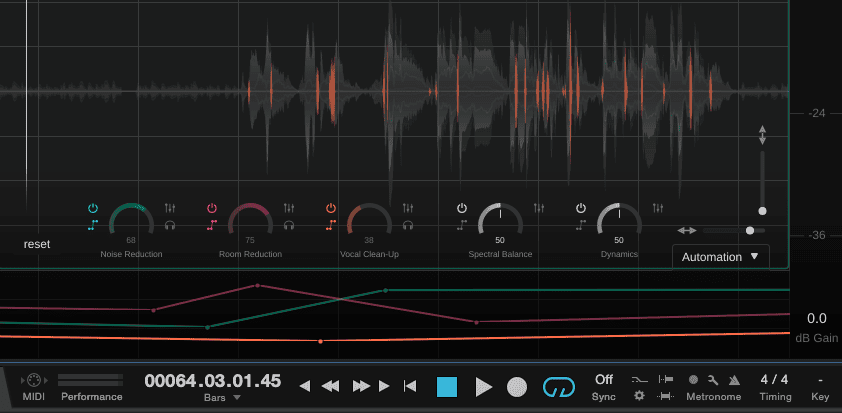842x413 pixels.
Task: Click the MIDI icon in transport bar
Action: (x=33, y=381)
